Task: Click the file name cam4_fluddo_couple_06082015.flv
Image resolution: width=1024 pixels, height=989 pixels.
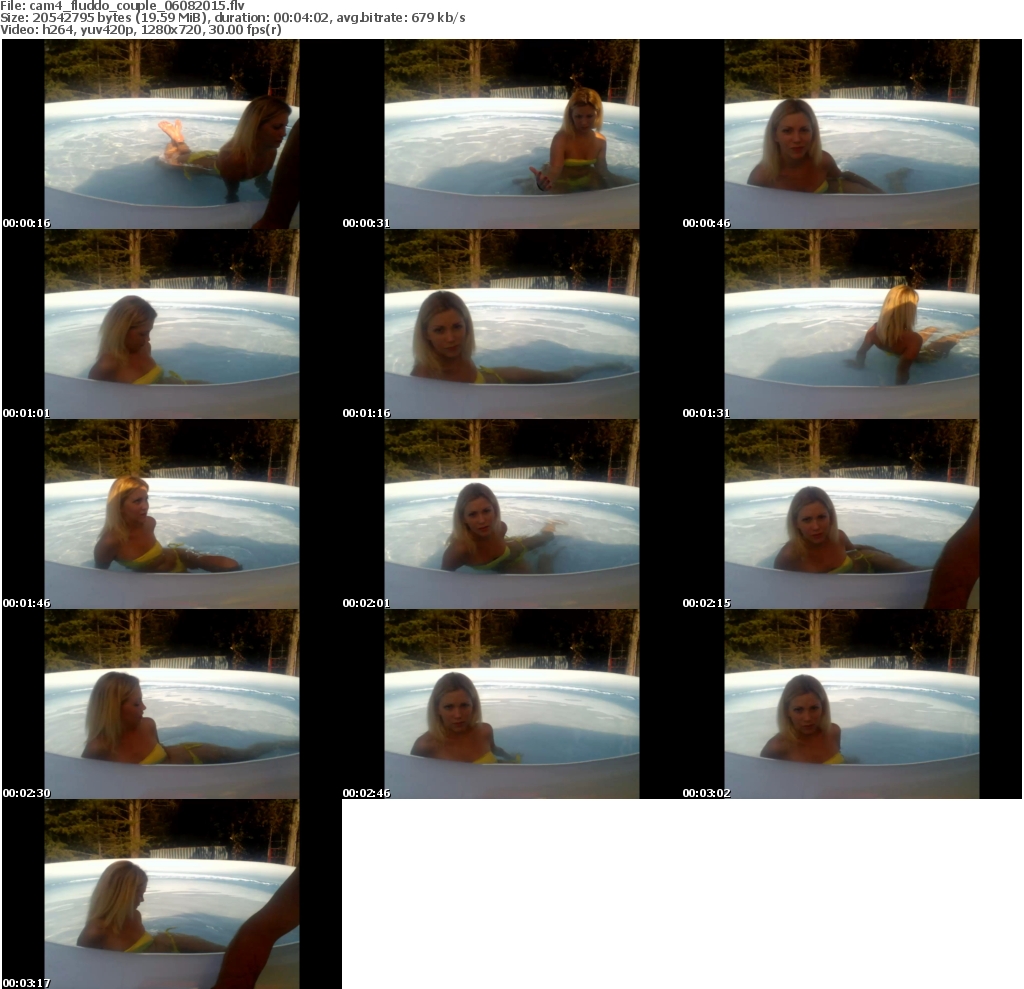Action: 136,6
